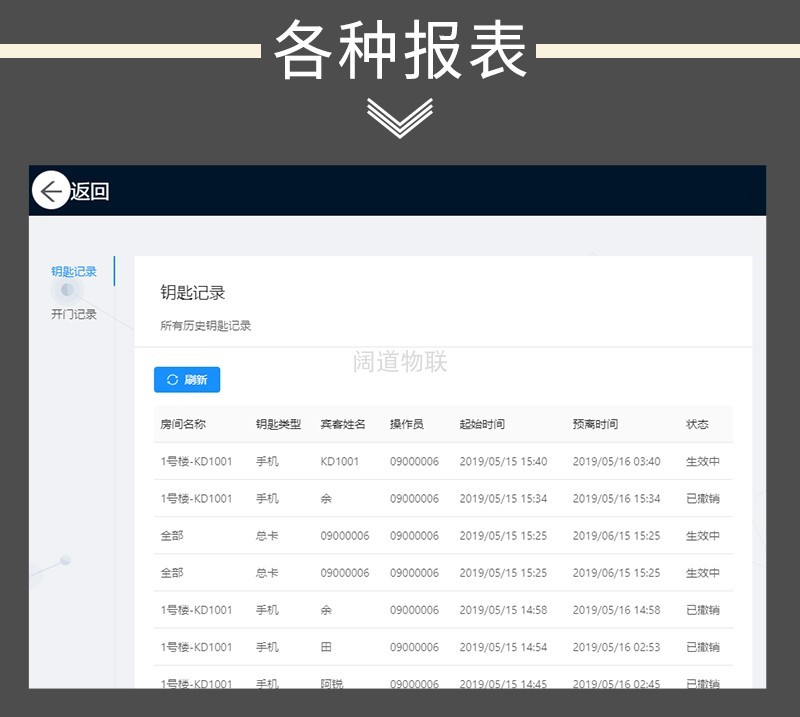Screen dimensions: 800x717
Task: Click departure time 2019/05/16 15:34
Action: pos(617,499)
